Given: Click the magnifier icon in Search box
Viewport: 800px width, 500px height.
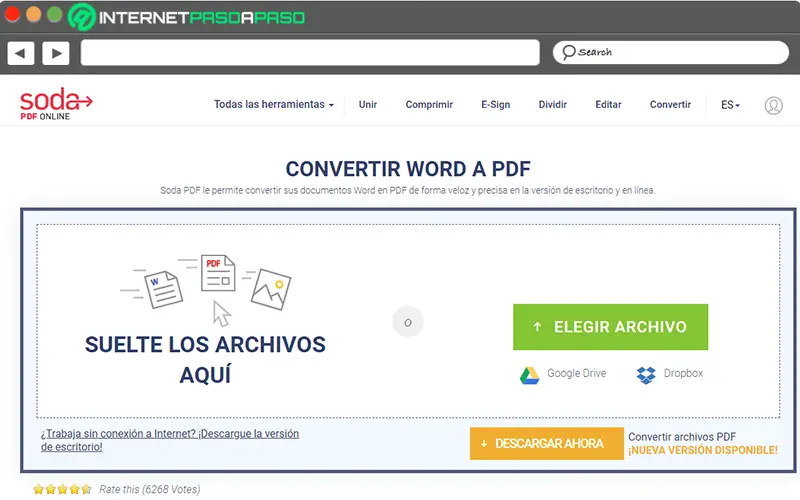Looking at the screenshot, I should 568,52.
